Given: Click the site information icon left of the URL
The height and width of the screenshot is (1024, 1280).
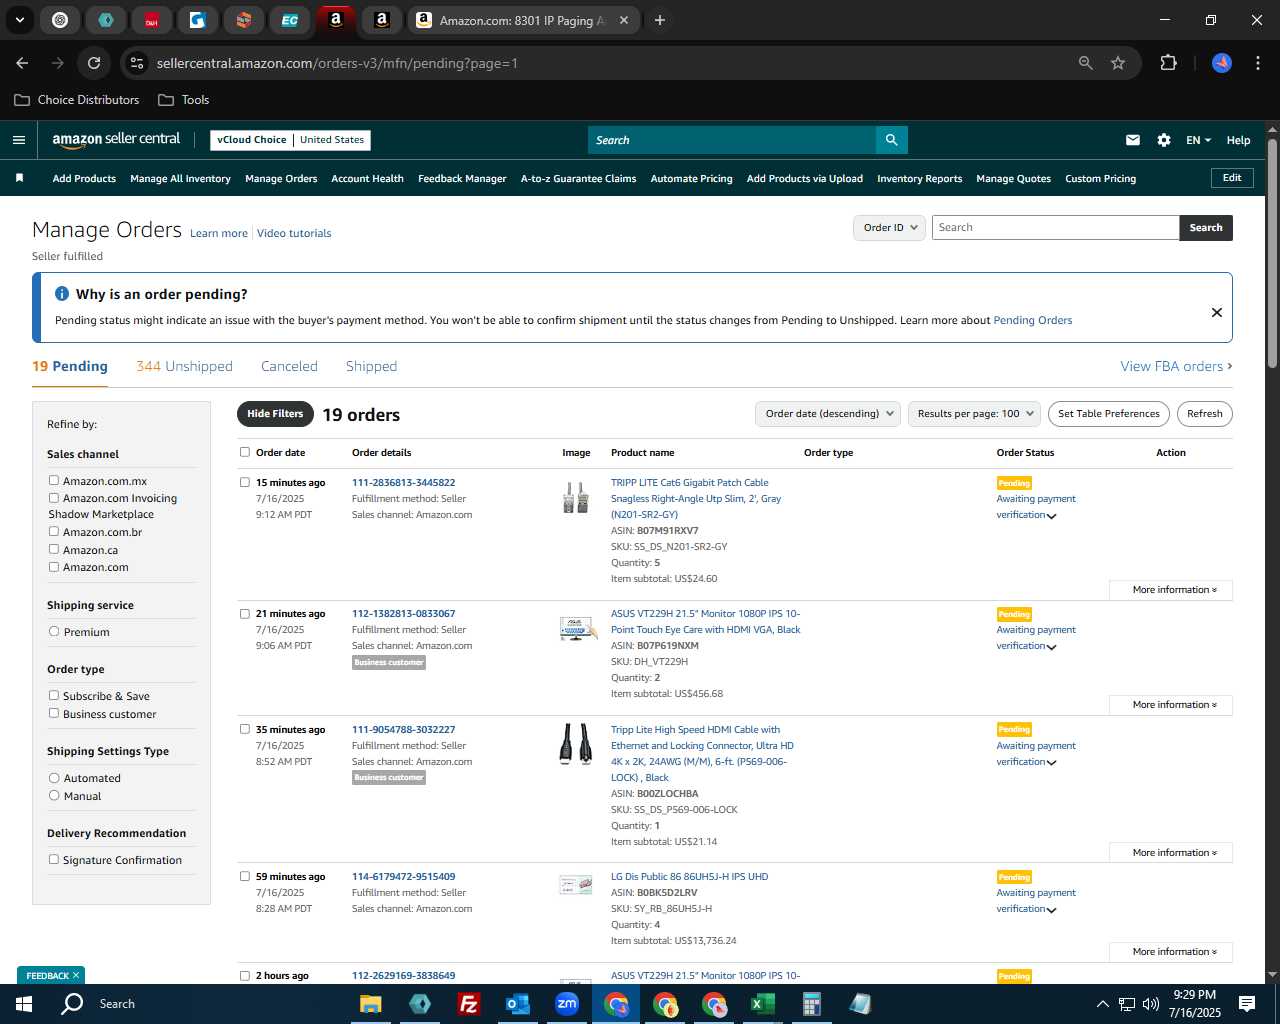Looking at the screenshot, I should [138, 63].
